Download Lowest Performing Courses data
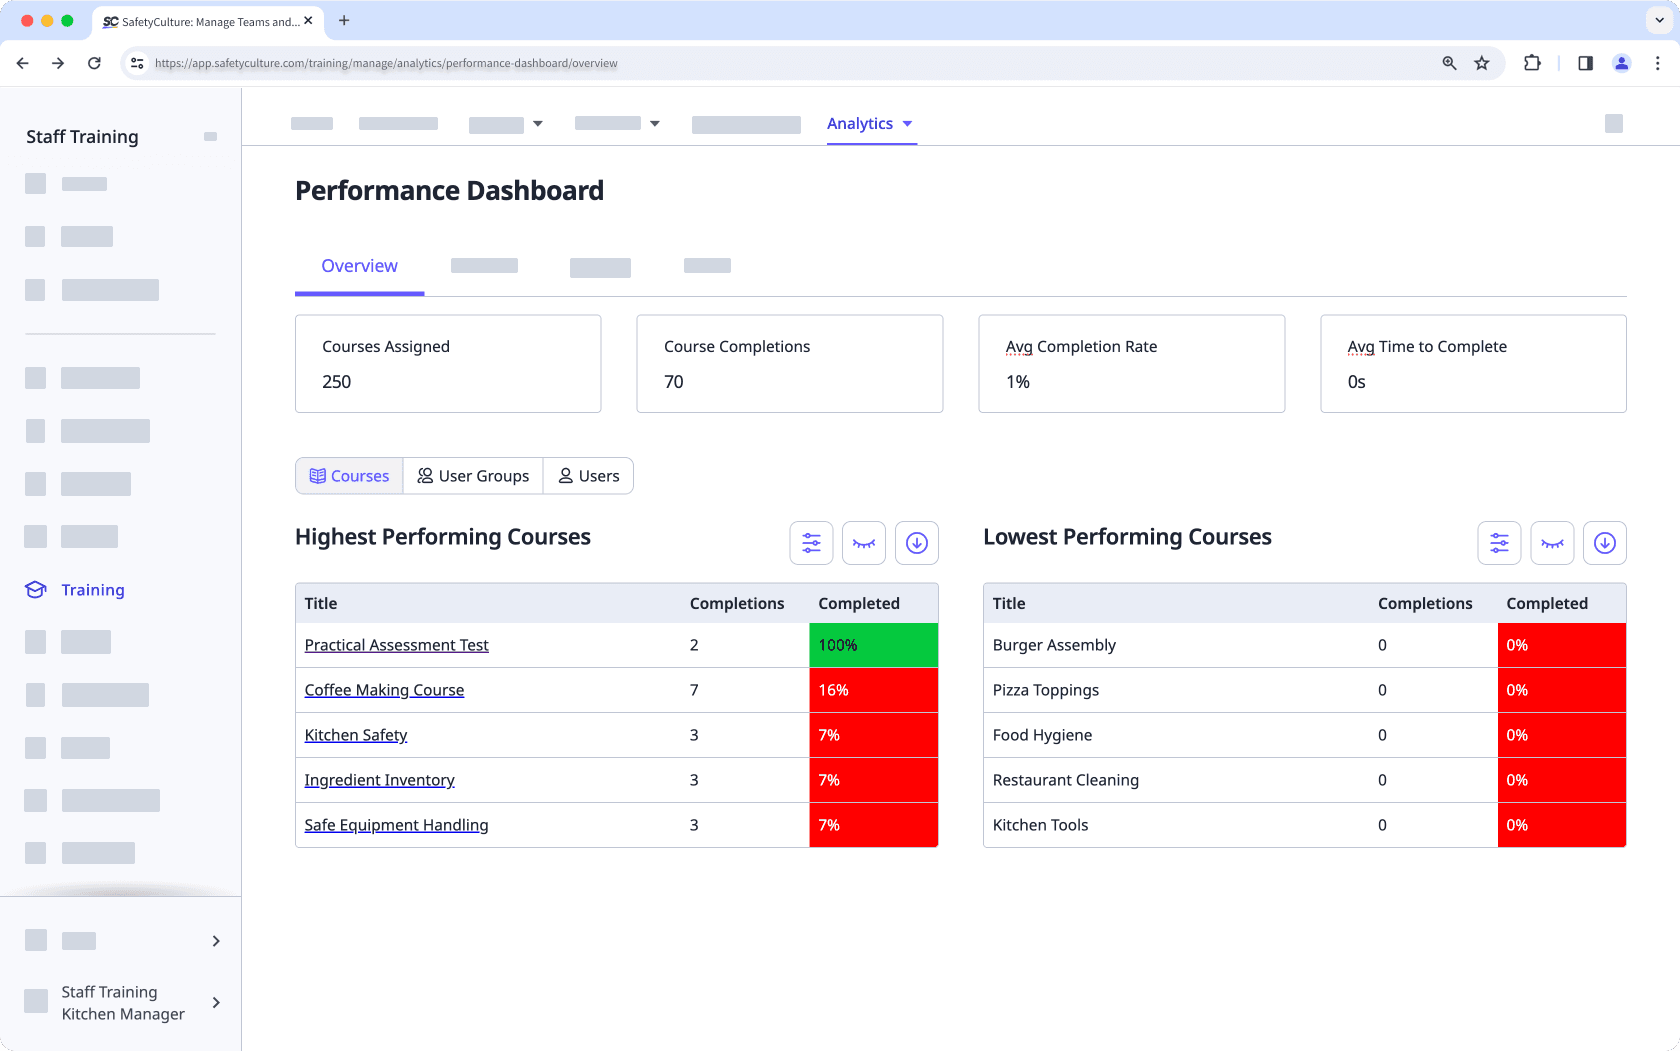This screenshot has height=1051, width=1680. [x=1604, y=543]
